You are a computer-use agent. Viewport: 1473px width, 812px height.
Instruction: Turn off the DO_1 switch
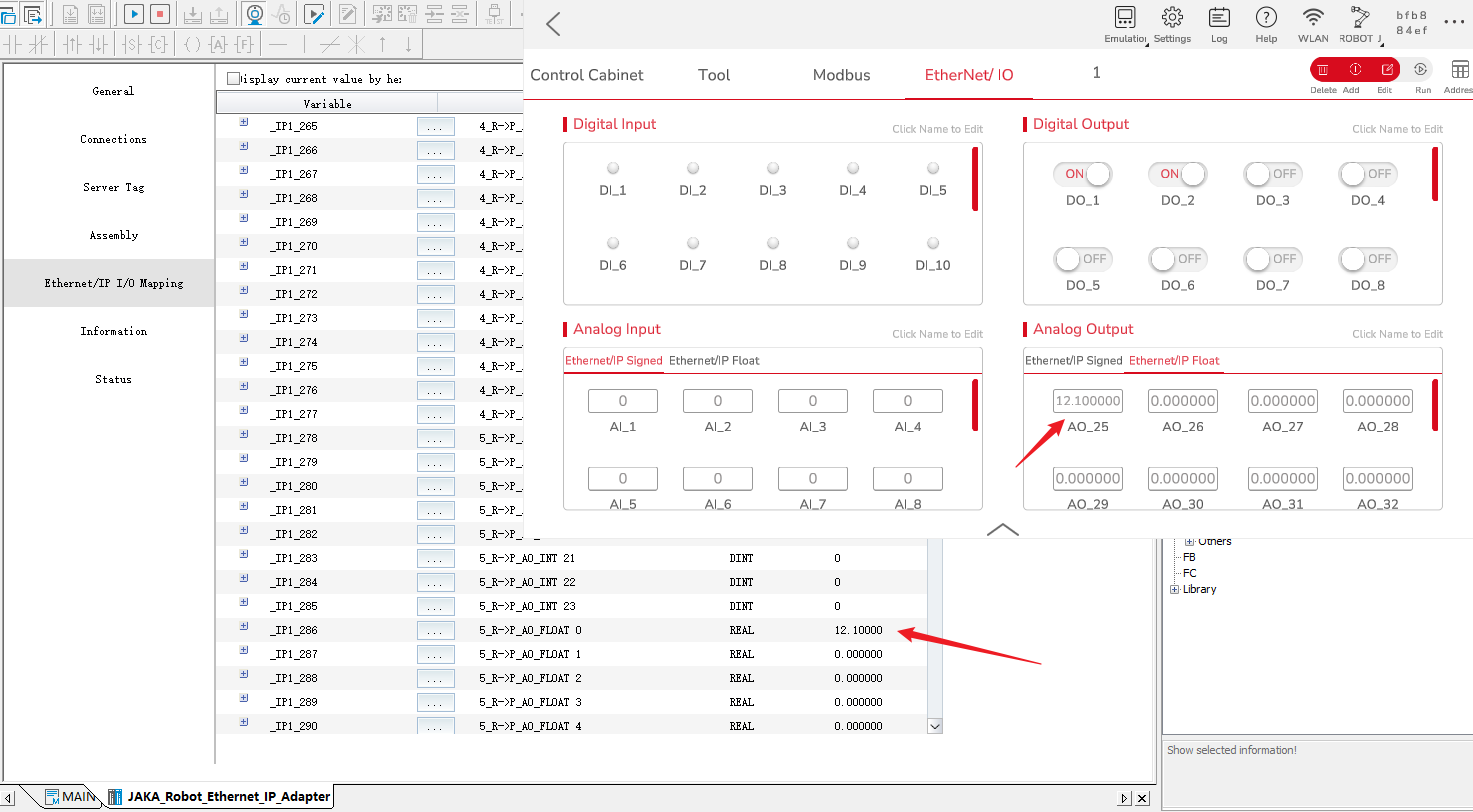click(1082, 174)
